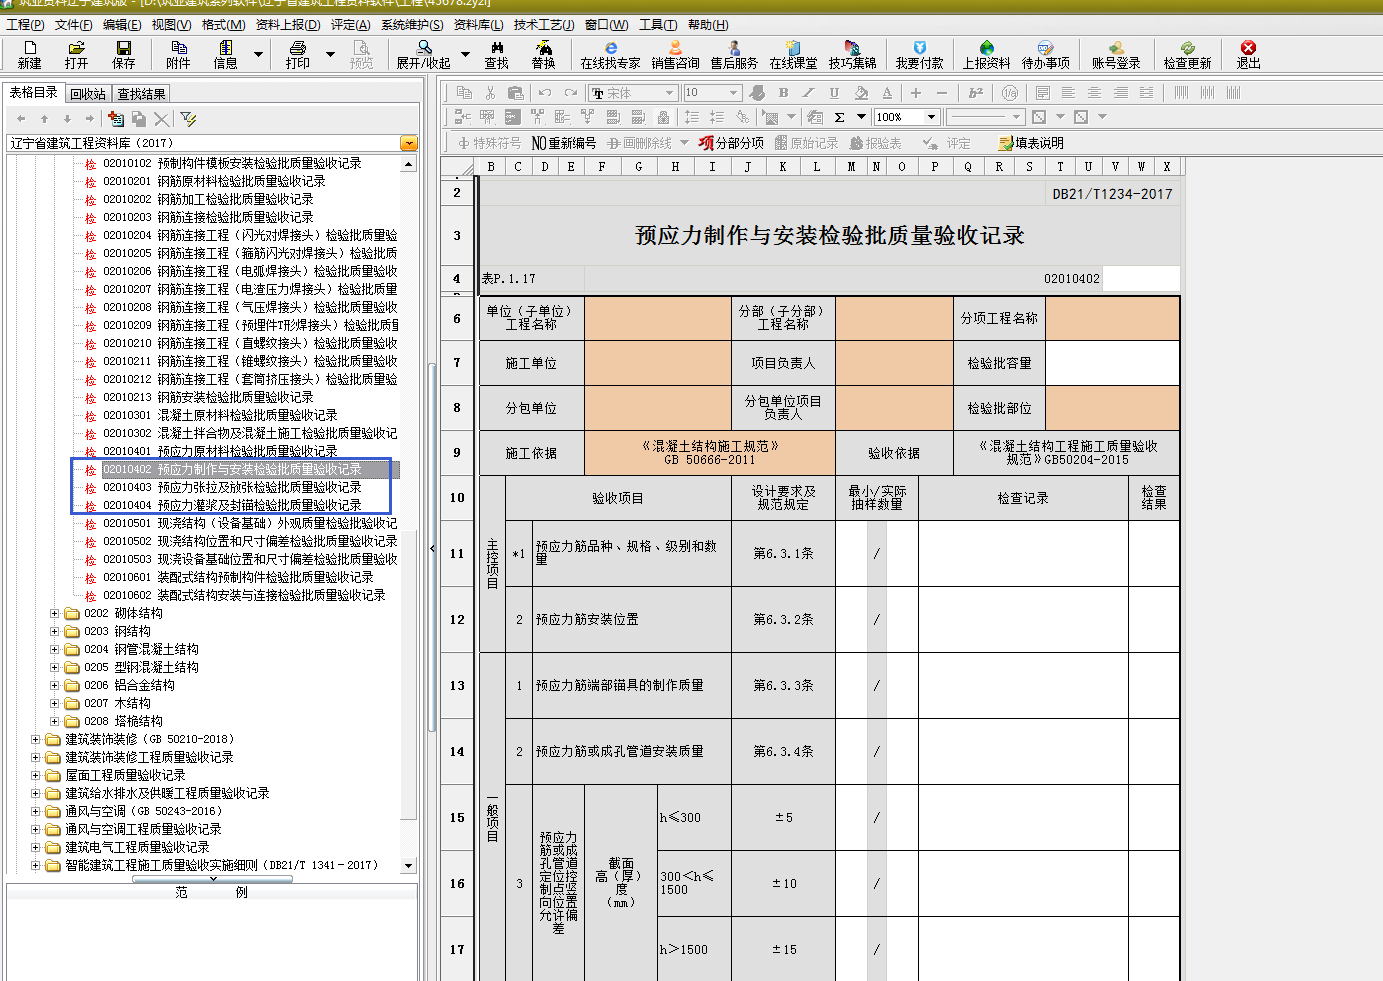Open 在线找专家 online expert
Image resolution: width=1383 pixels, height=981 pixels.
pos(610,54)
